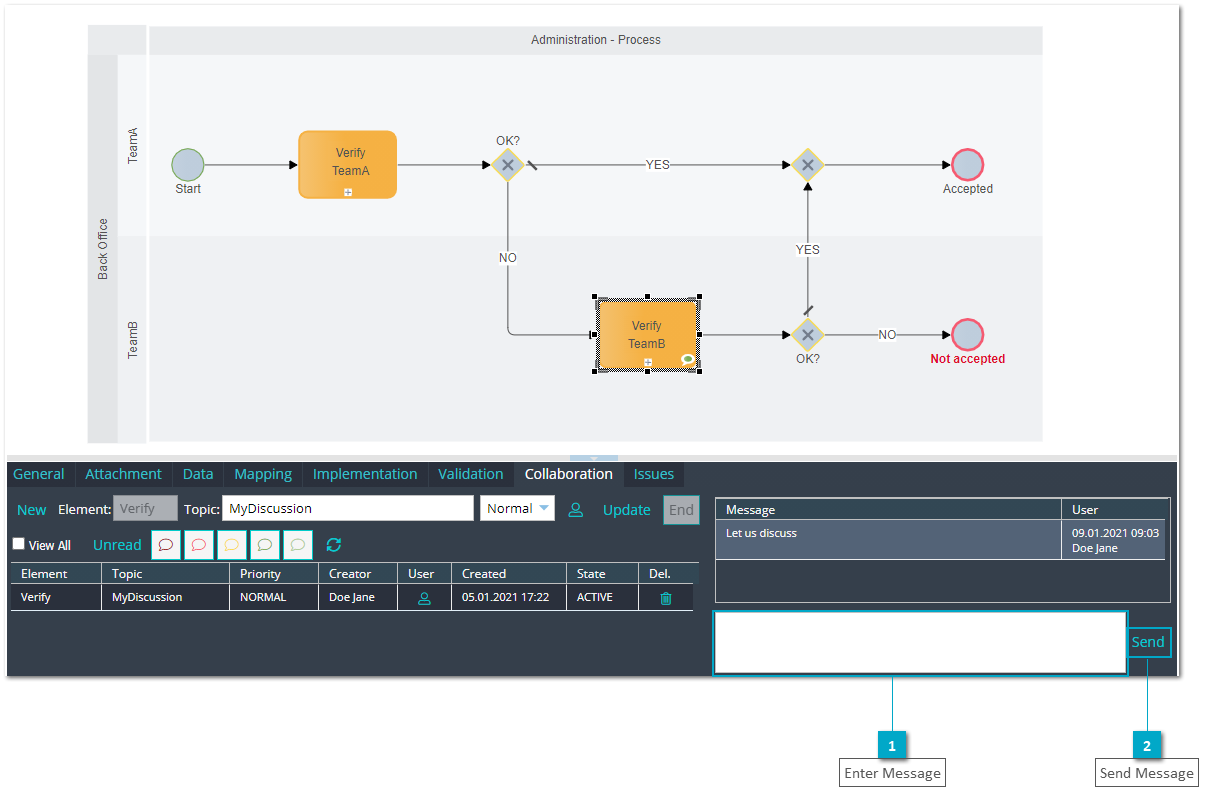1210x799 pixels.
Task: Expand the Verify TeamA subprocess plus marker
Action: (348, 191)
